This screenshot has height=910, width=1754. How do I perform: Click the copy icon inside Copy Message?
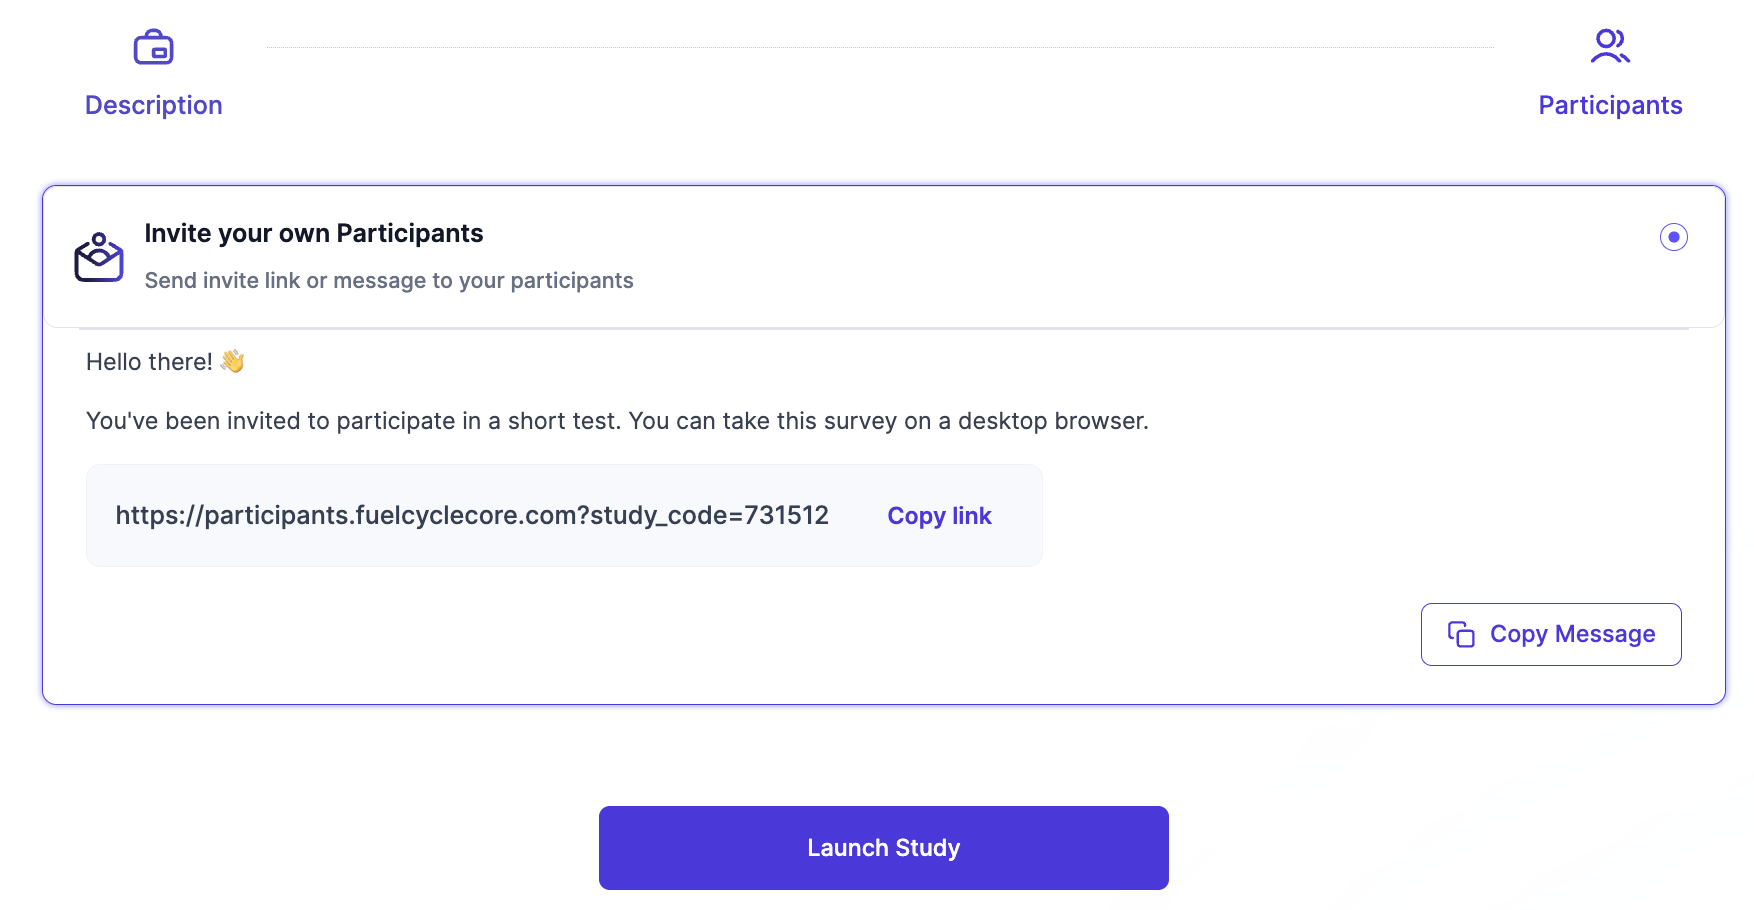[x=1461, y=634]
